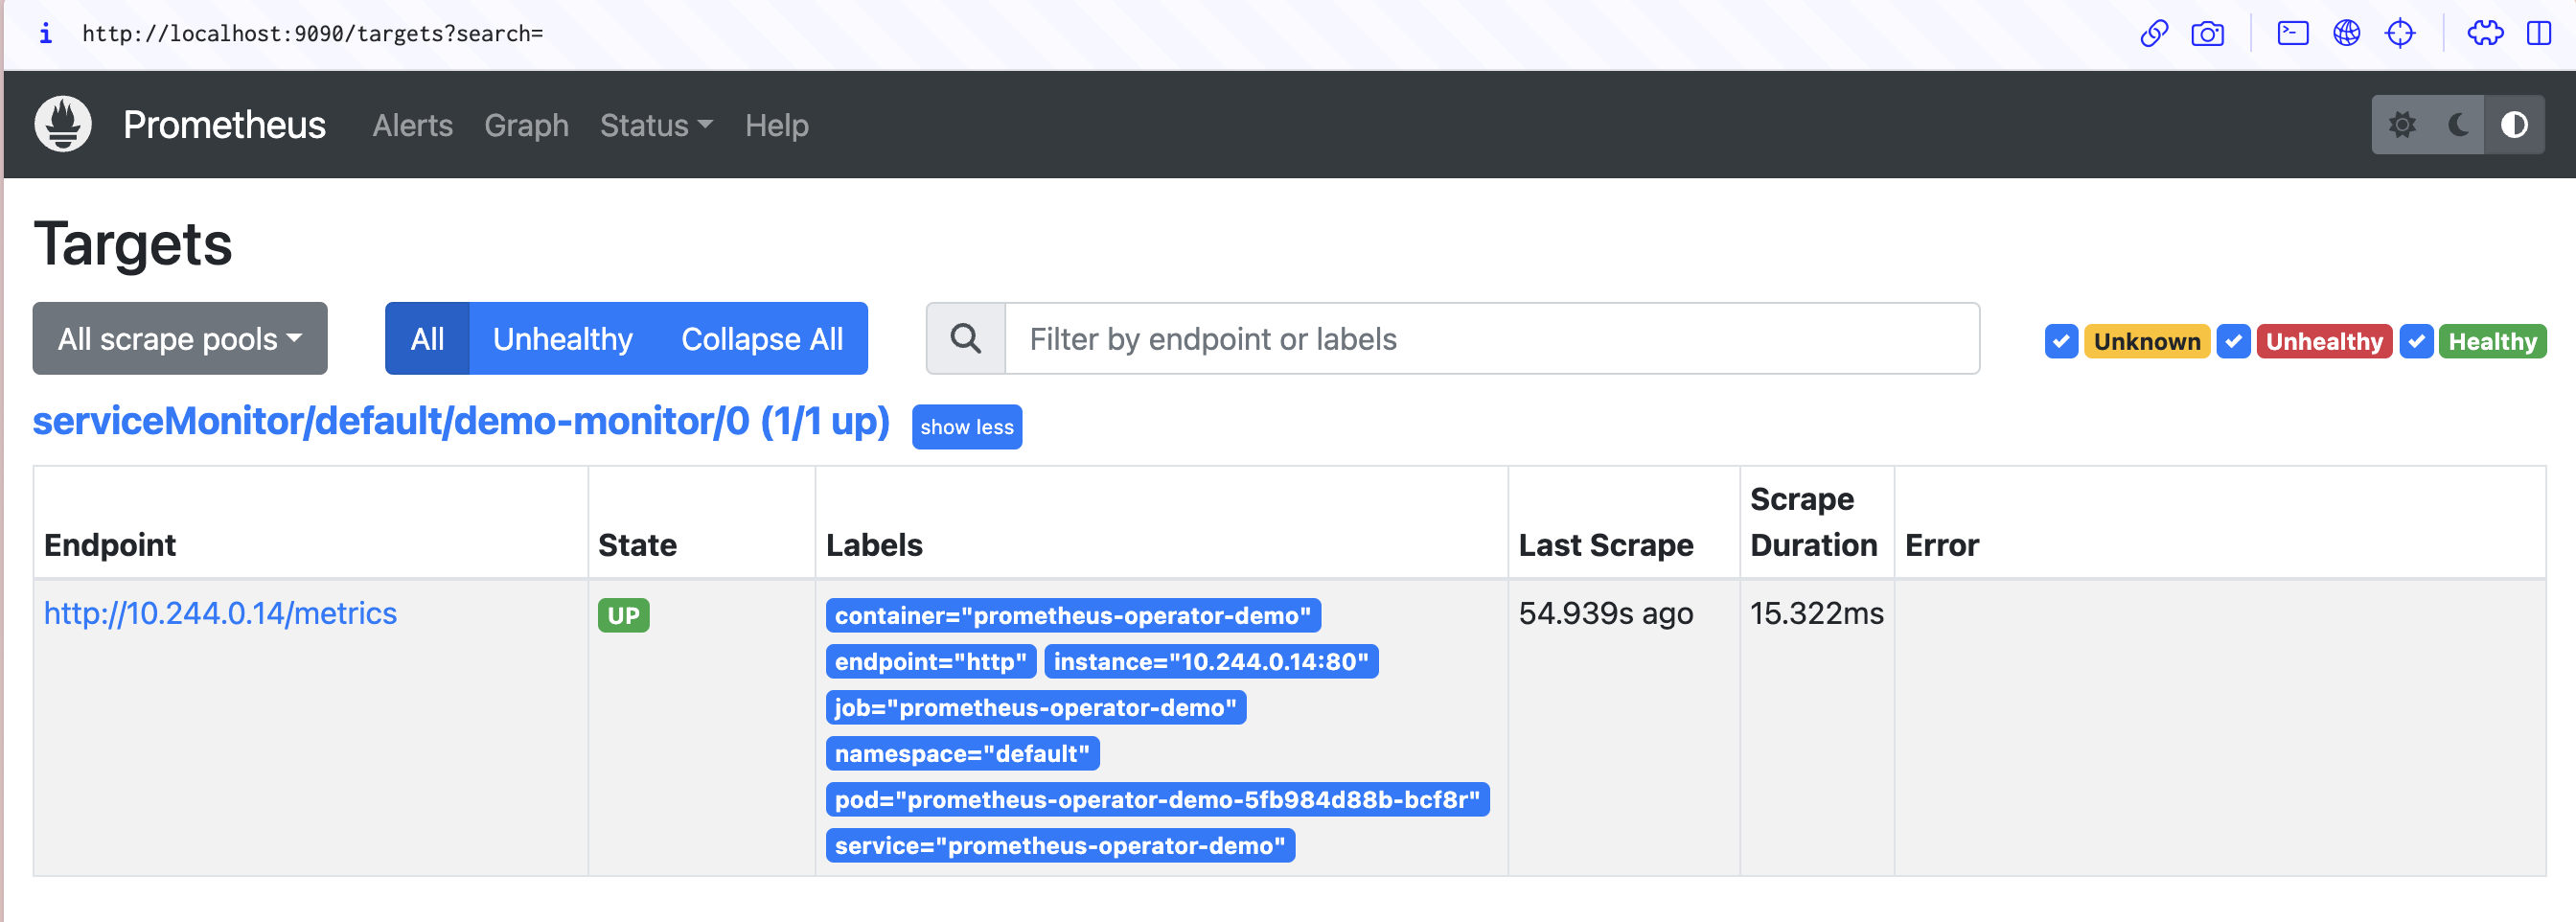The width and height of the screenshot is (2576, 922).
Task: Uncheck the Unhealthy state checkbox
Action: coord(2233,341)
